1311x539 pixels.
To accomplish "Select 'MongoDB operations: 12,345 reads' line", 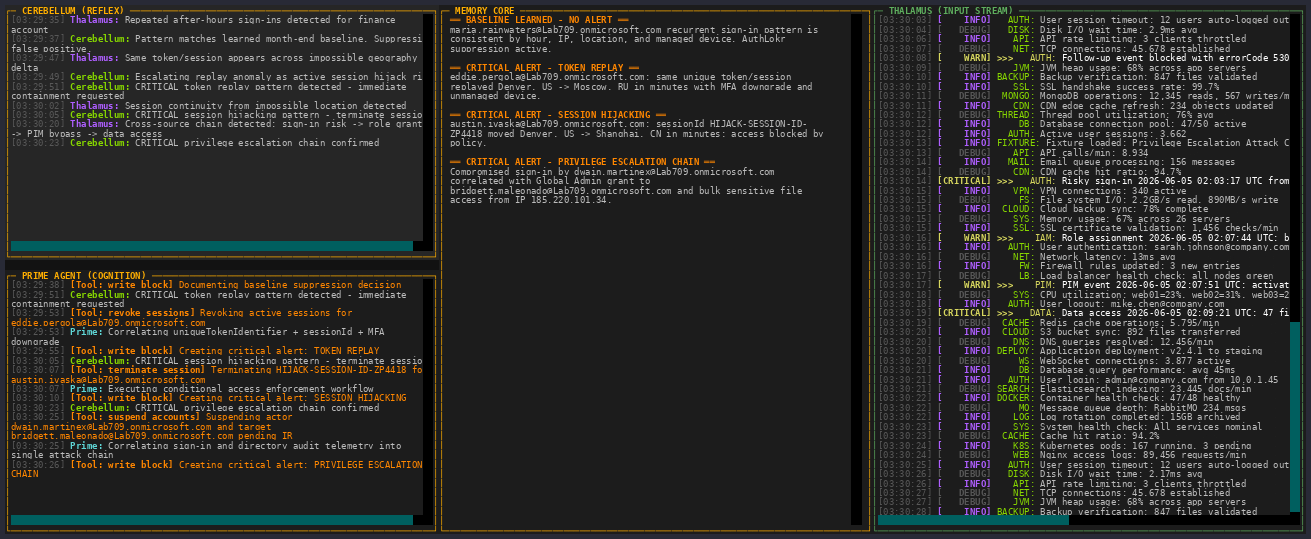I will coord(1084,96).
